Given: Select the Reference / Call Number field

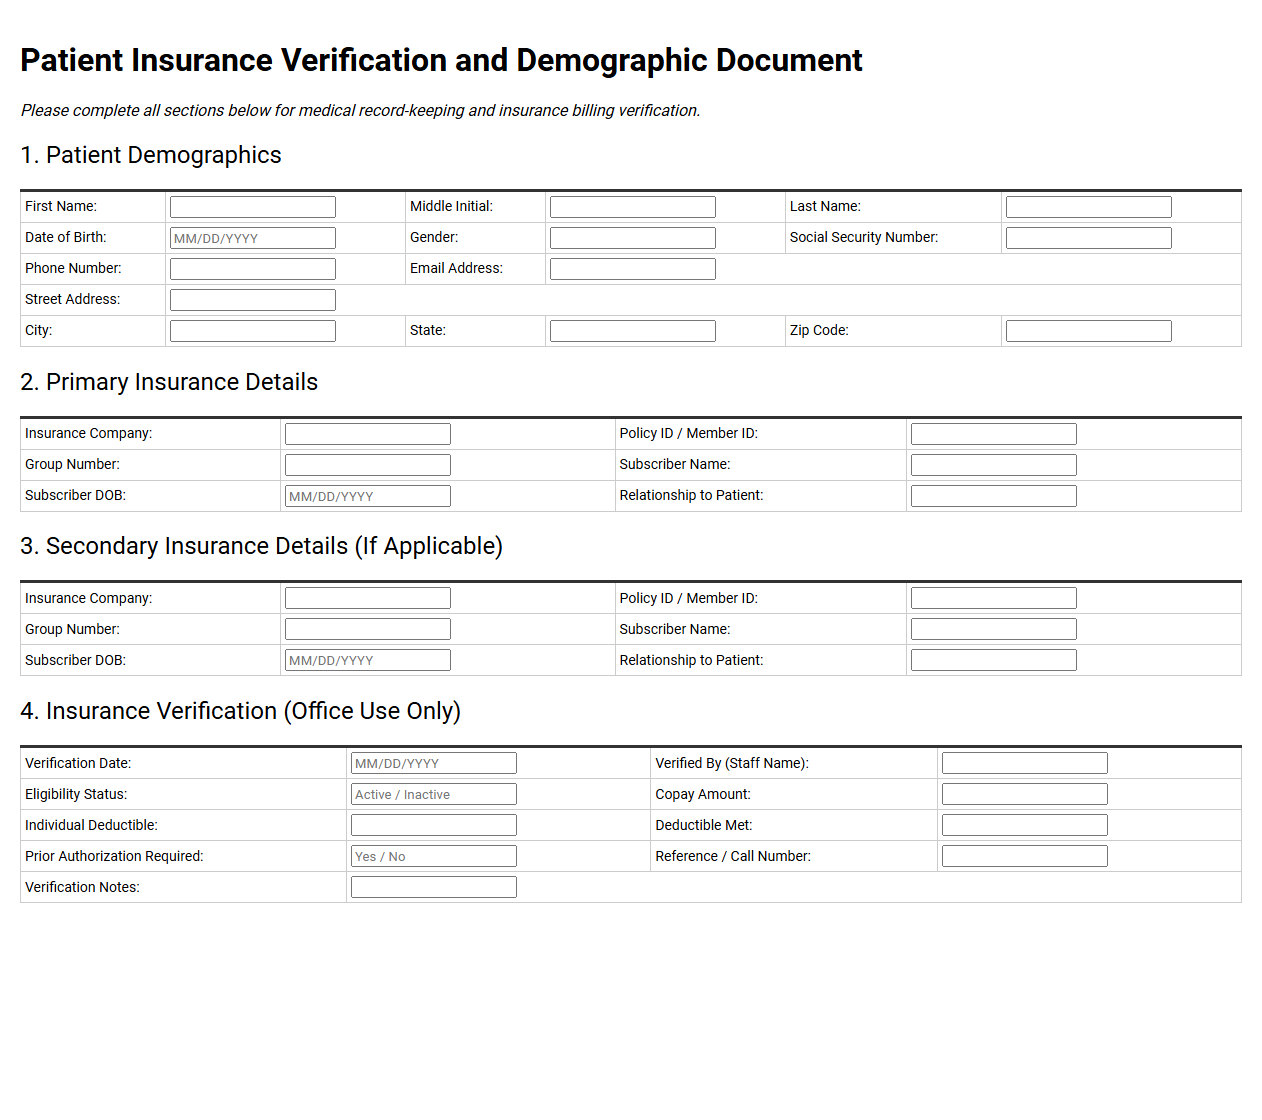Looking at the screenshot, I should pos(1025,856).
